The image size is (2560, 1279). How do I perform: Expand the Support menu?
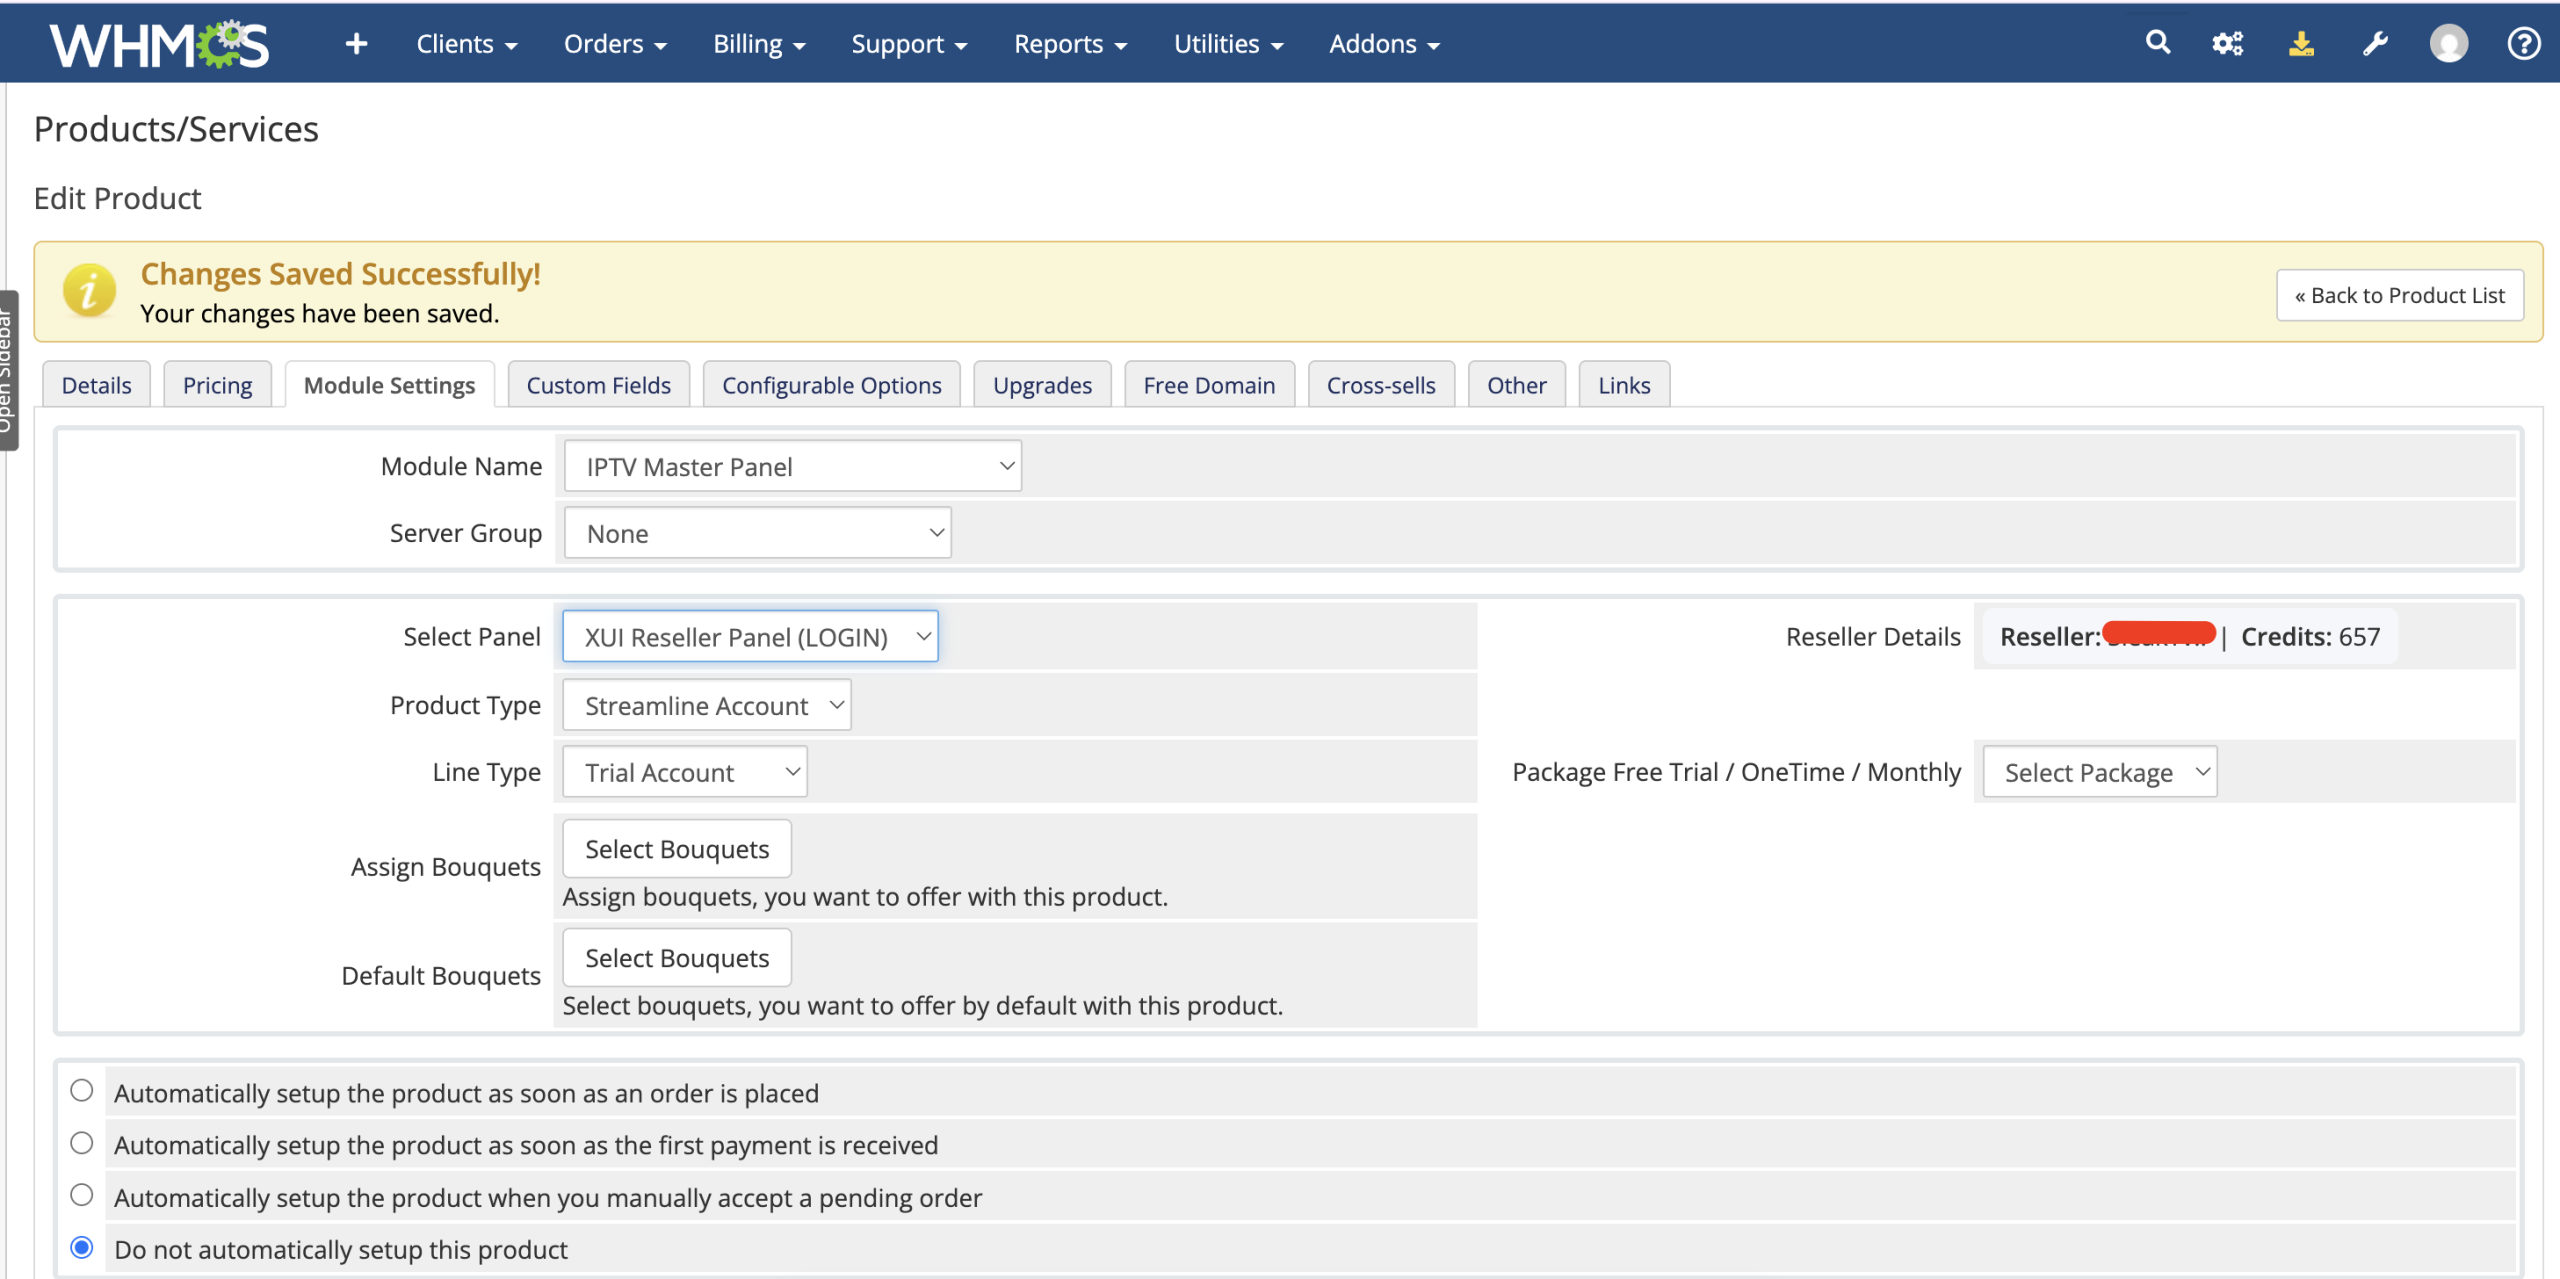coord(909,44)
